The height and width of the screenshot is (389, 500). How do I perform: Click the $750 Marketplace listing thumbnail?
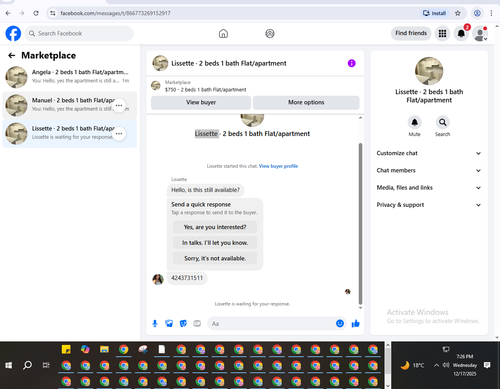coord(156,86)
